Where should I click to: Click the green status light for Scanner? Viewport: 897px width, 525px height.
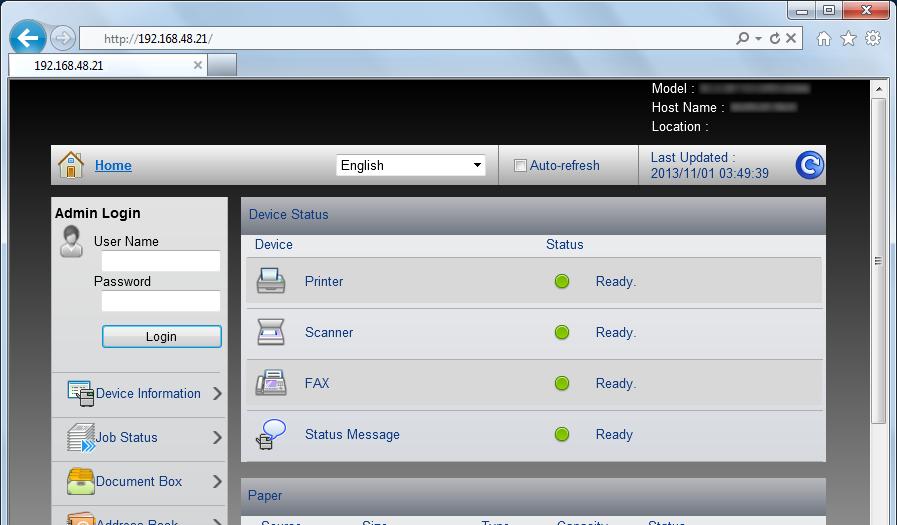[x=562, y=332]
